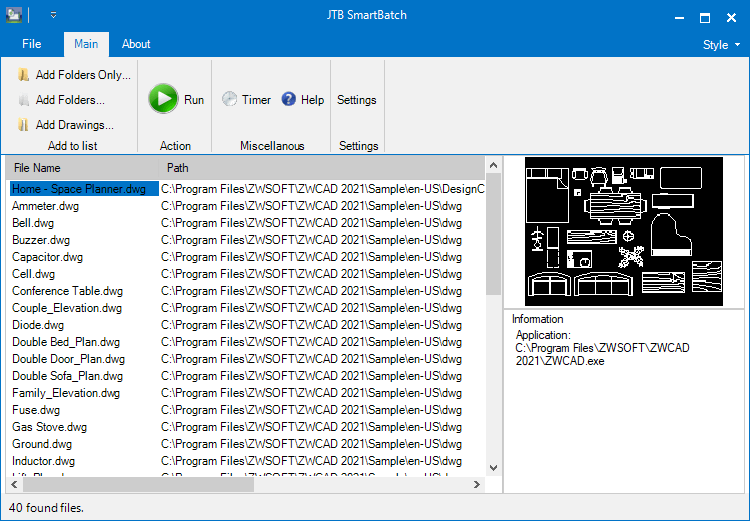The height and width of the screenshot is (521, 750).
Task: Click the vertical scrollbar thumb
Action: [494, 234]
